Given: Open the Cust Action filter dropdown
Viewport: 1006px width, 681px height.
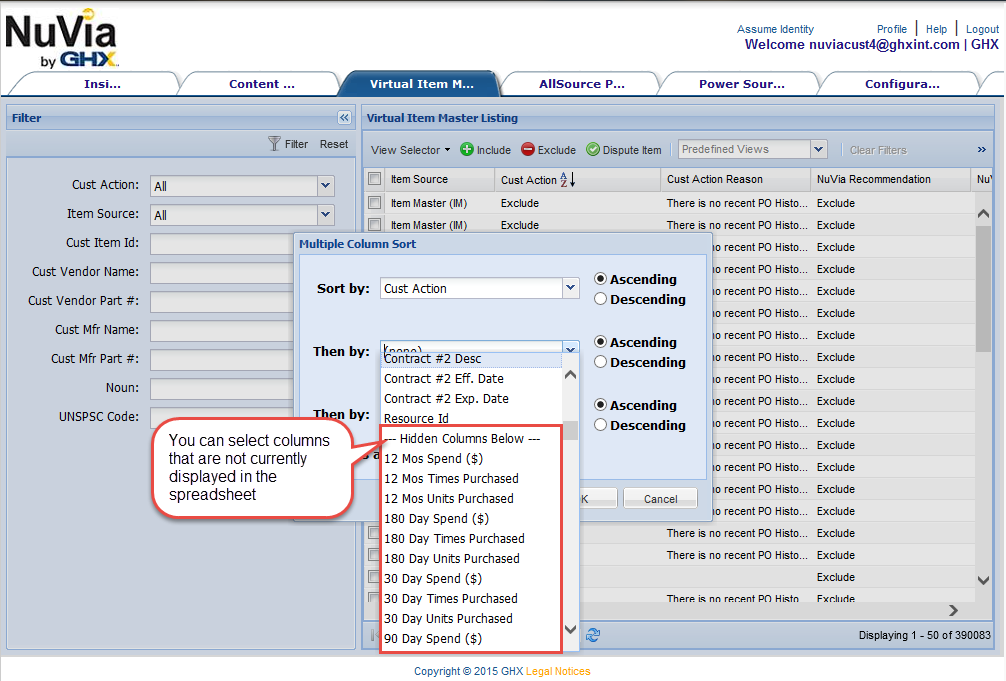Looking at the screenshot, I should [326, 185].
